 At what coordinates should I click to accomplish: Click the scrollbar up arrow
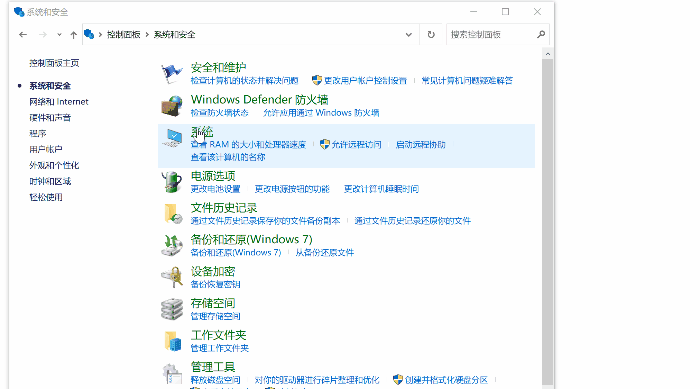548,54
